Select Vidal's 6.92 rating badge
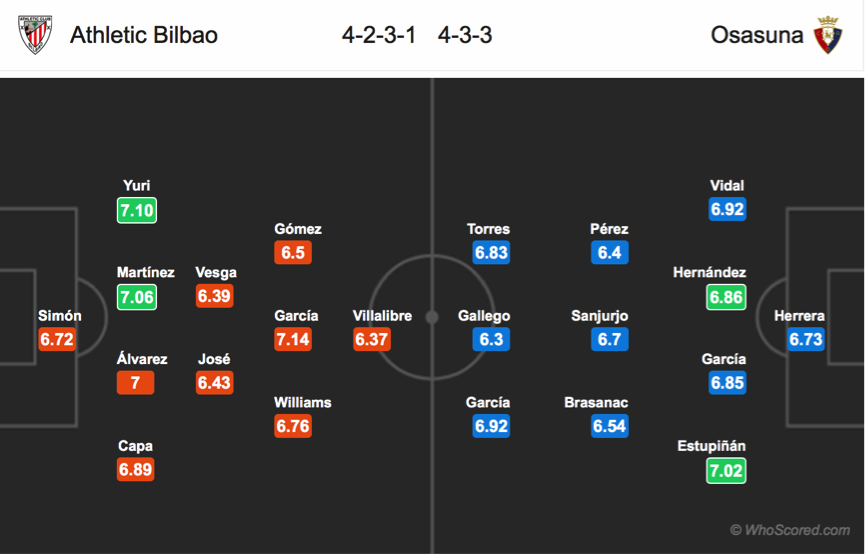The image size is (865, 554). coord(728,209)
